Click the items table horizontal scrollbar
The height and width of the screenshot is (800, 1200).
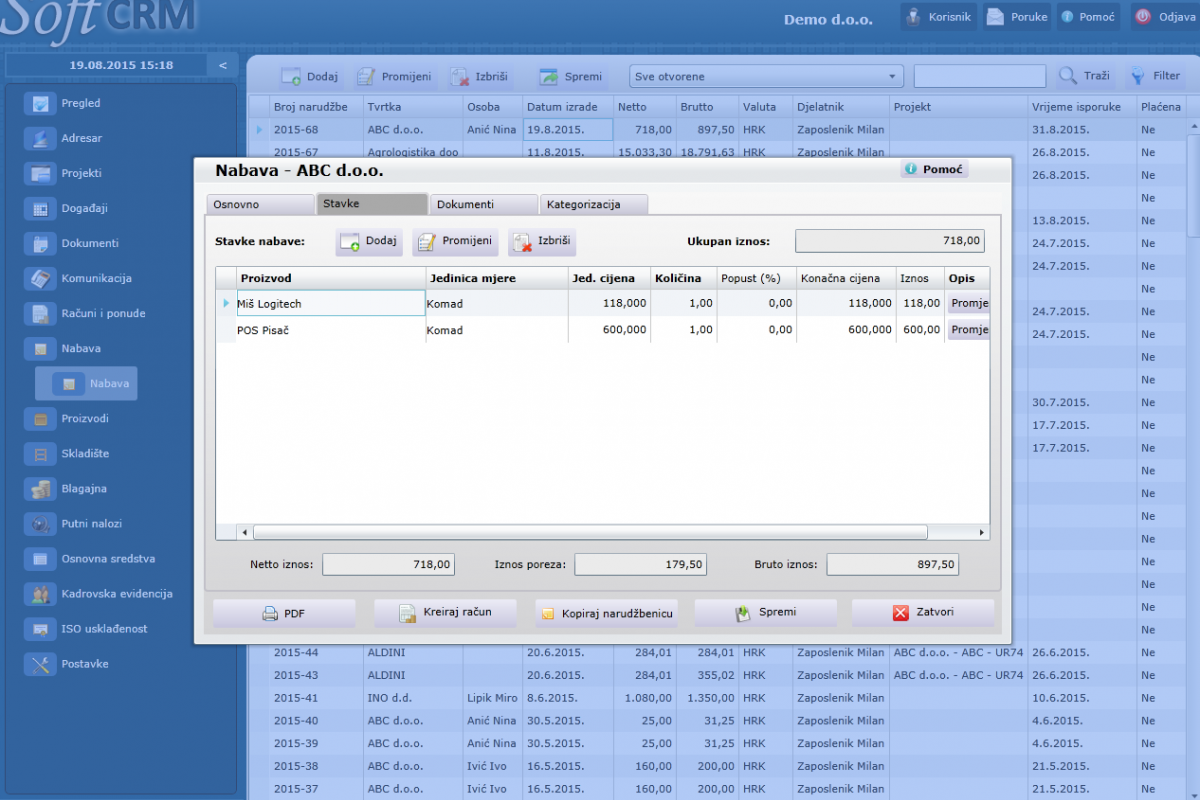point(590,532)
